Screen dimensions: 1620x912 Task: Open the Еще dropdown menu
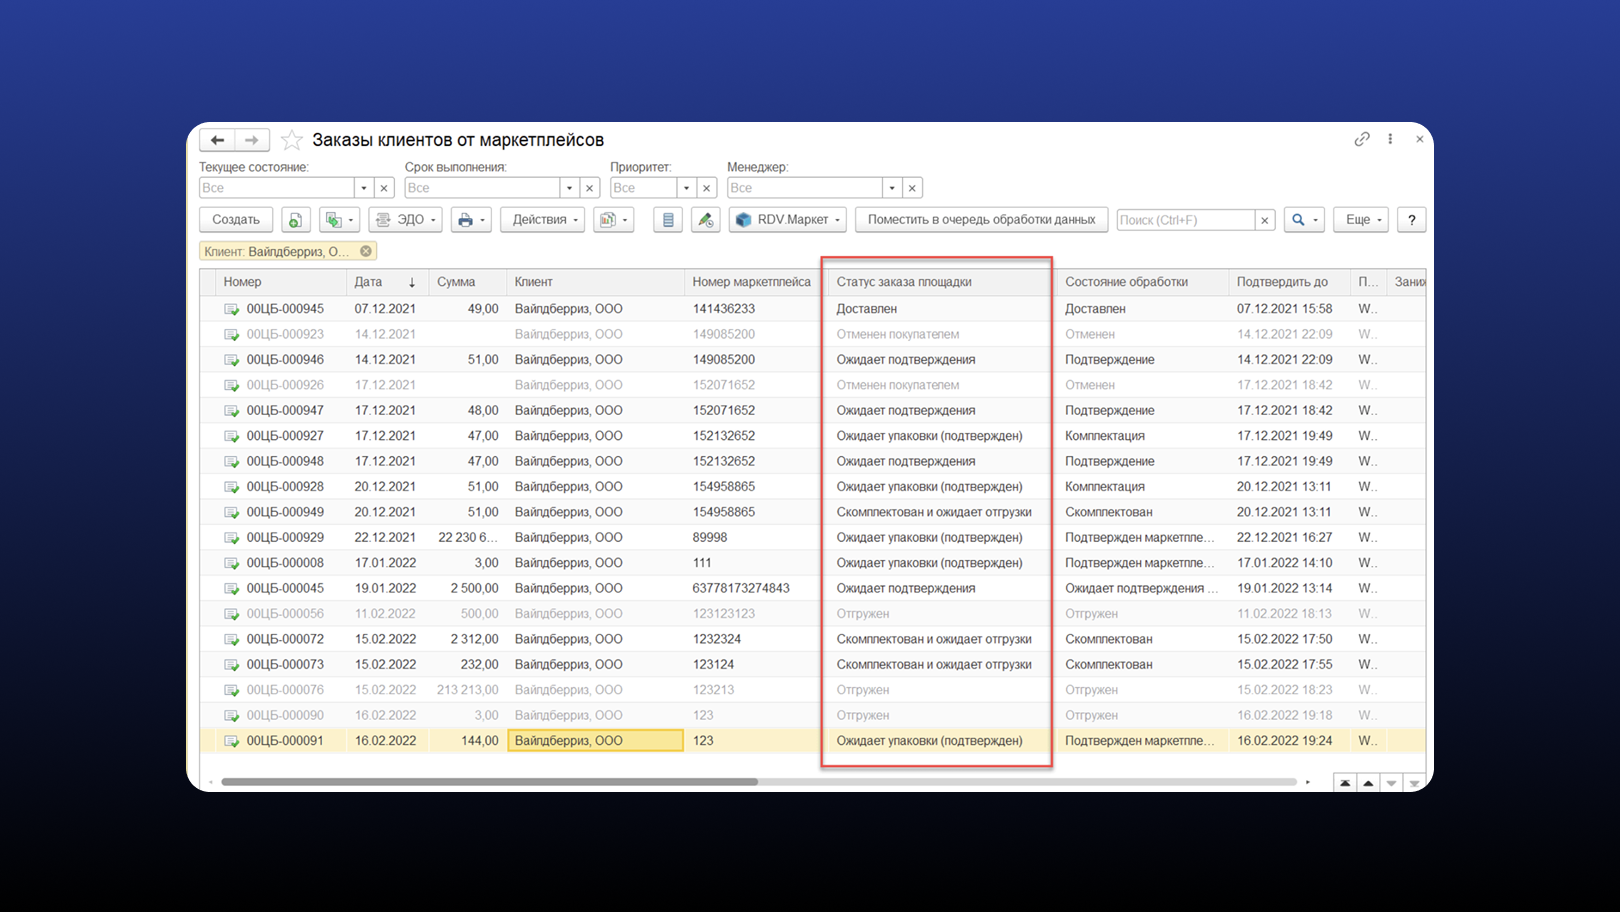click(x=1361, y=220)
